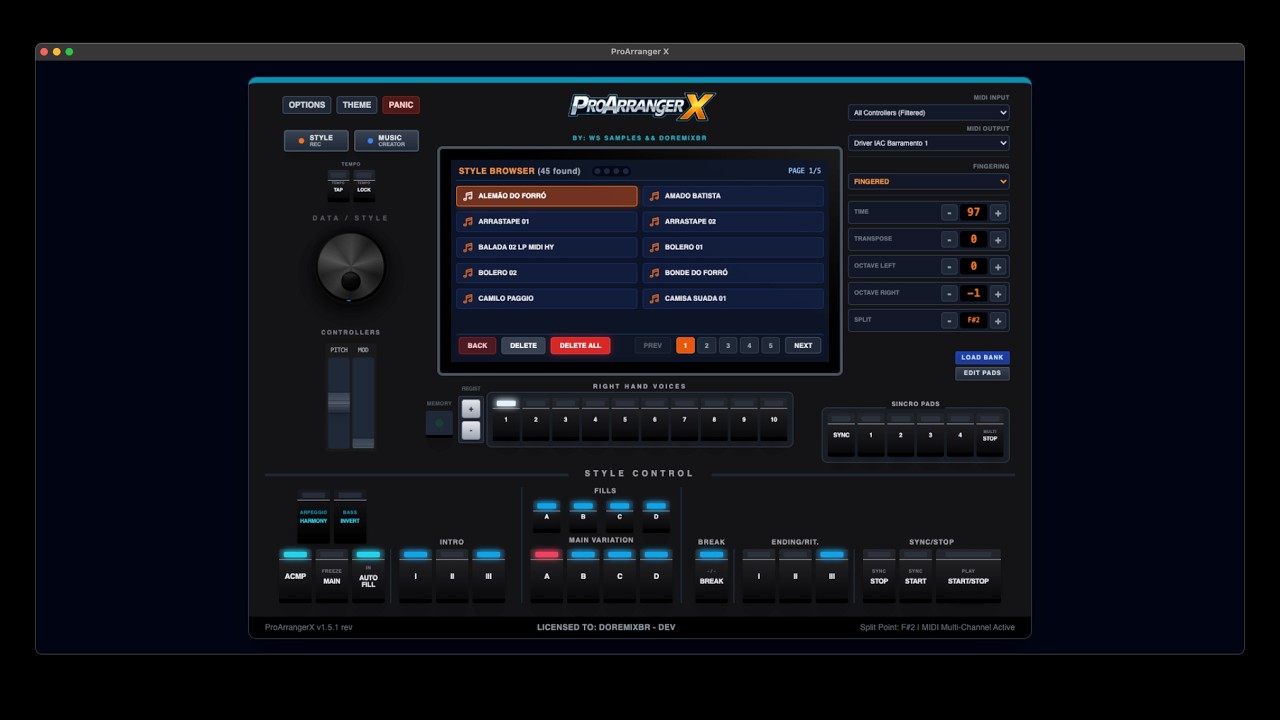Go to Next style browser page

(803, 345)
